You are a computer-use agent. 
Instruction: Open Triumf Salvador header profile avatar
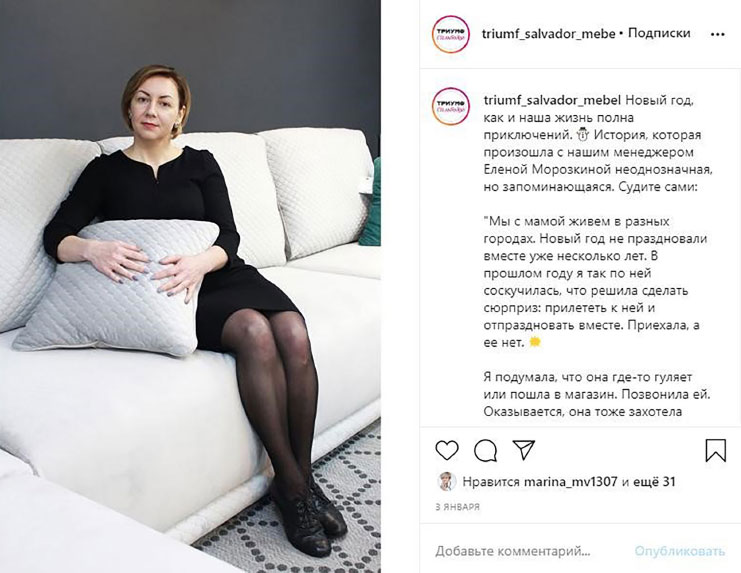click(x=451, y=34)
